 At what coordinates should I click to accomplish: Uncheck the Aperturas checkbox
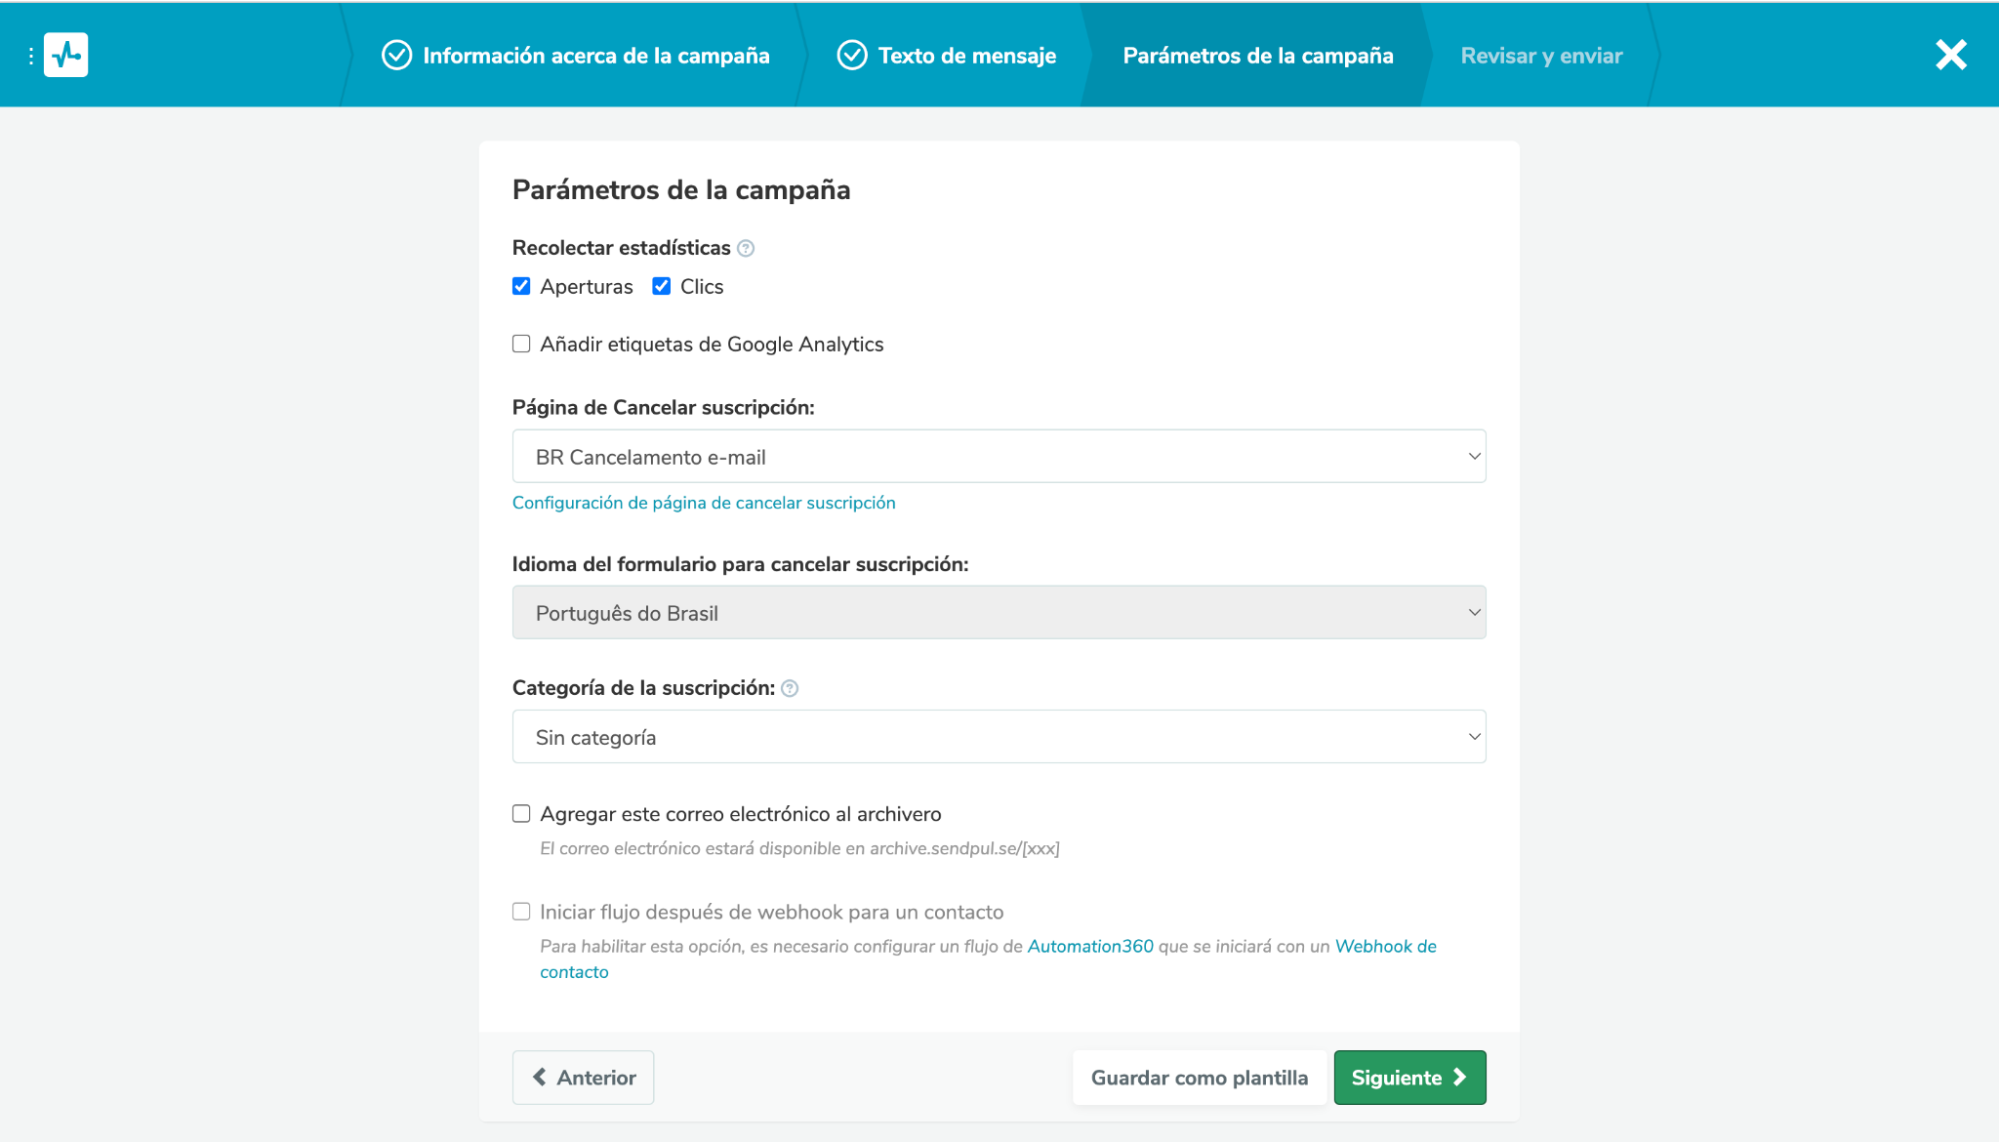(x=521, y=286)
